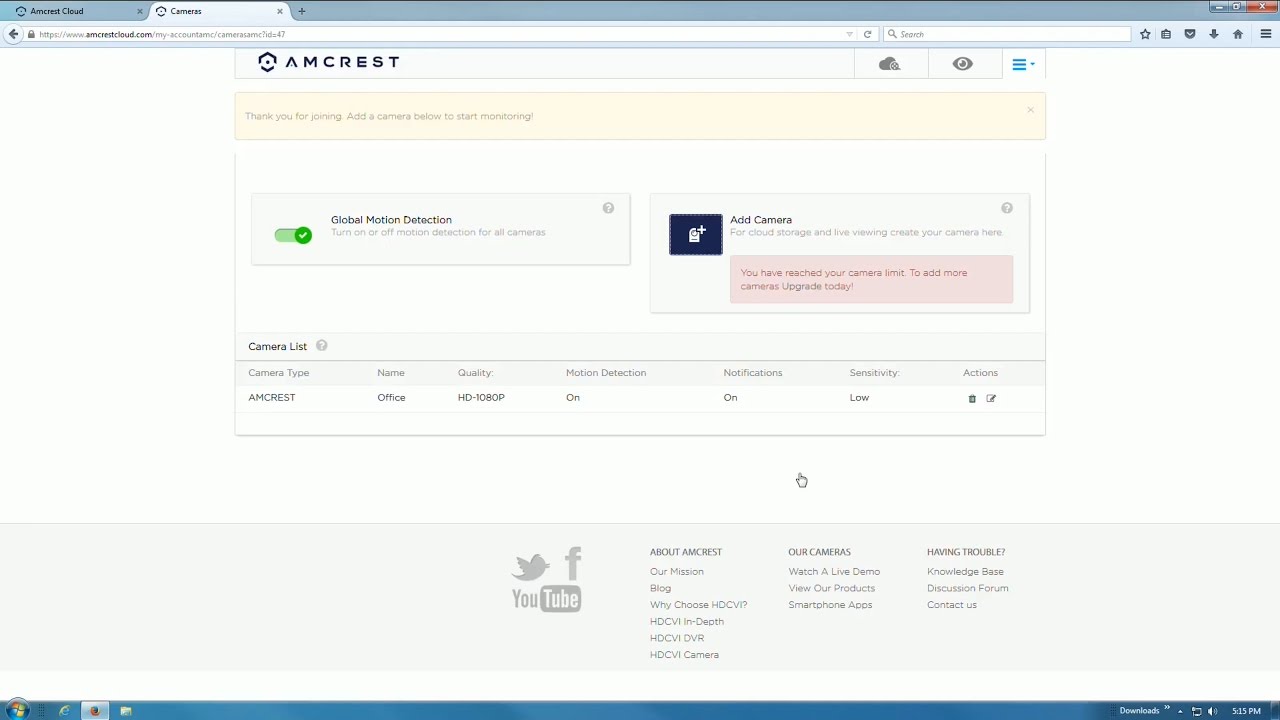Click 'HD-1080P' quality value
1280x720 pixels.
(x=481, y=398)
